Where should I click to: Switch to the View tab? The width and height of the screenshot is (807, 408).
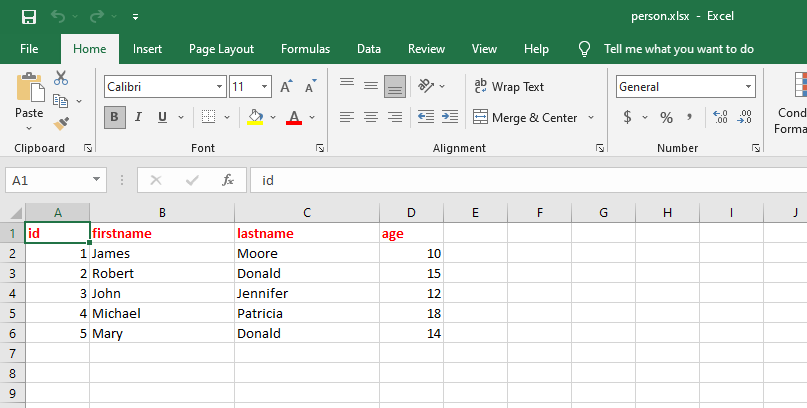[x=484, y=49]
